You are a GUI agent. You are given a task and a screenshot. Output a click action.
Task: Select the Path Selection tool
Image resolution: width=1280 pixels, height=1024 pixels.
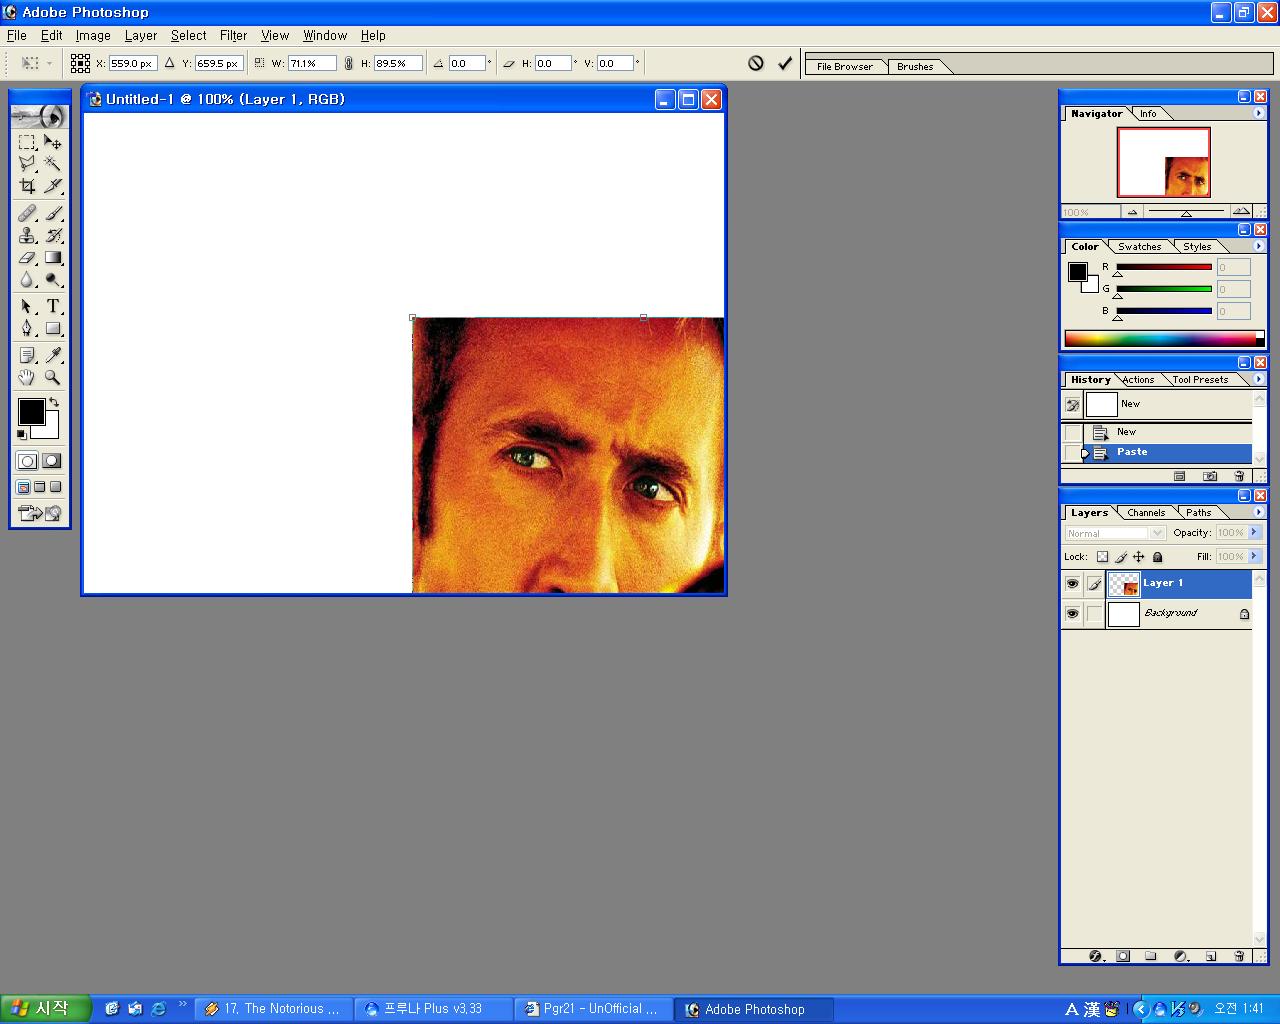tap(27, 306)
